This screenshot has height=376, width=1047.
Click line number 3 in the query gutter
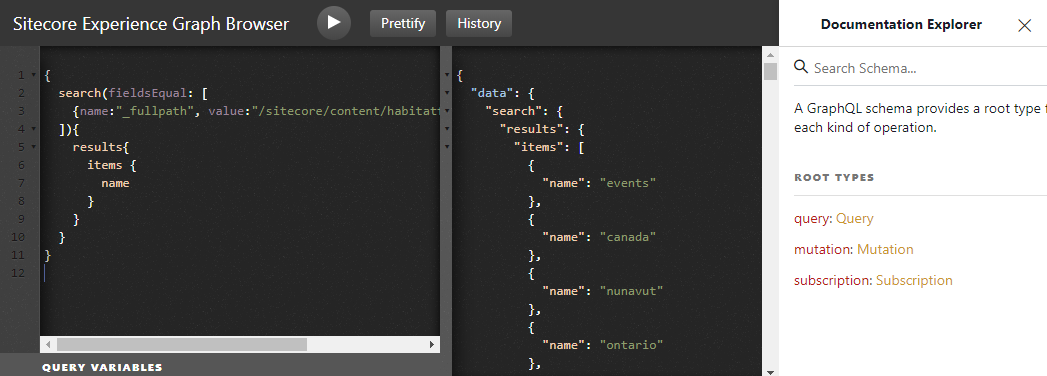click(x=21, y=111)
